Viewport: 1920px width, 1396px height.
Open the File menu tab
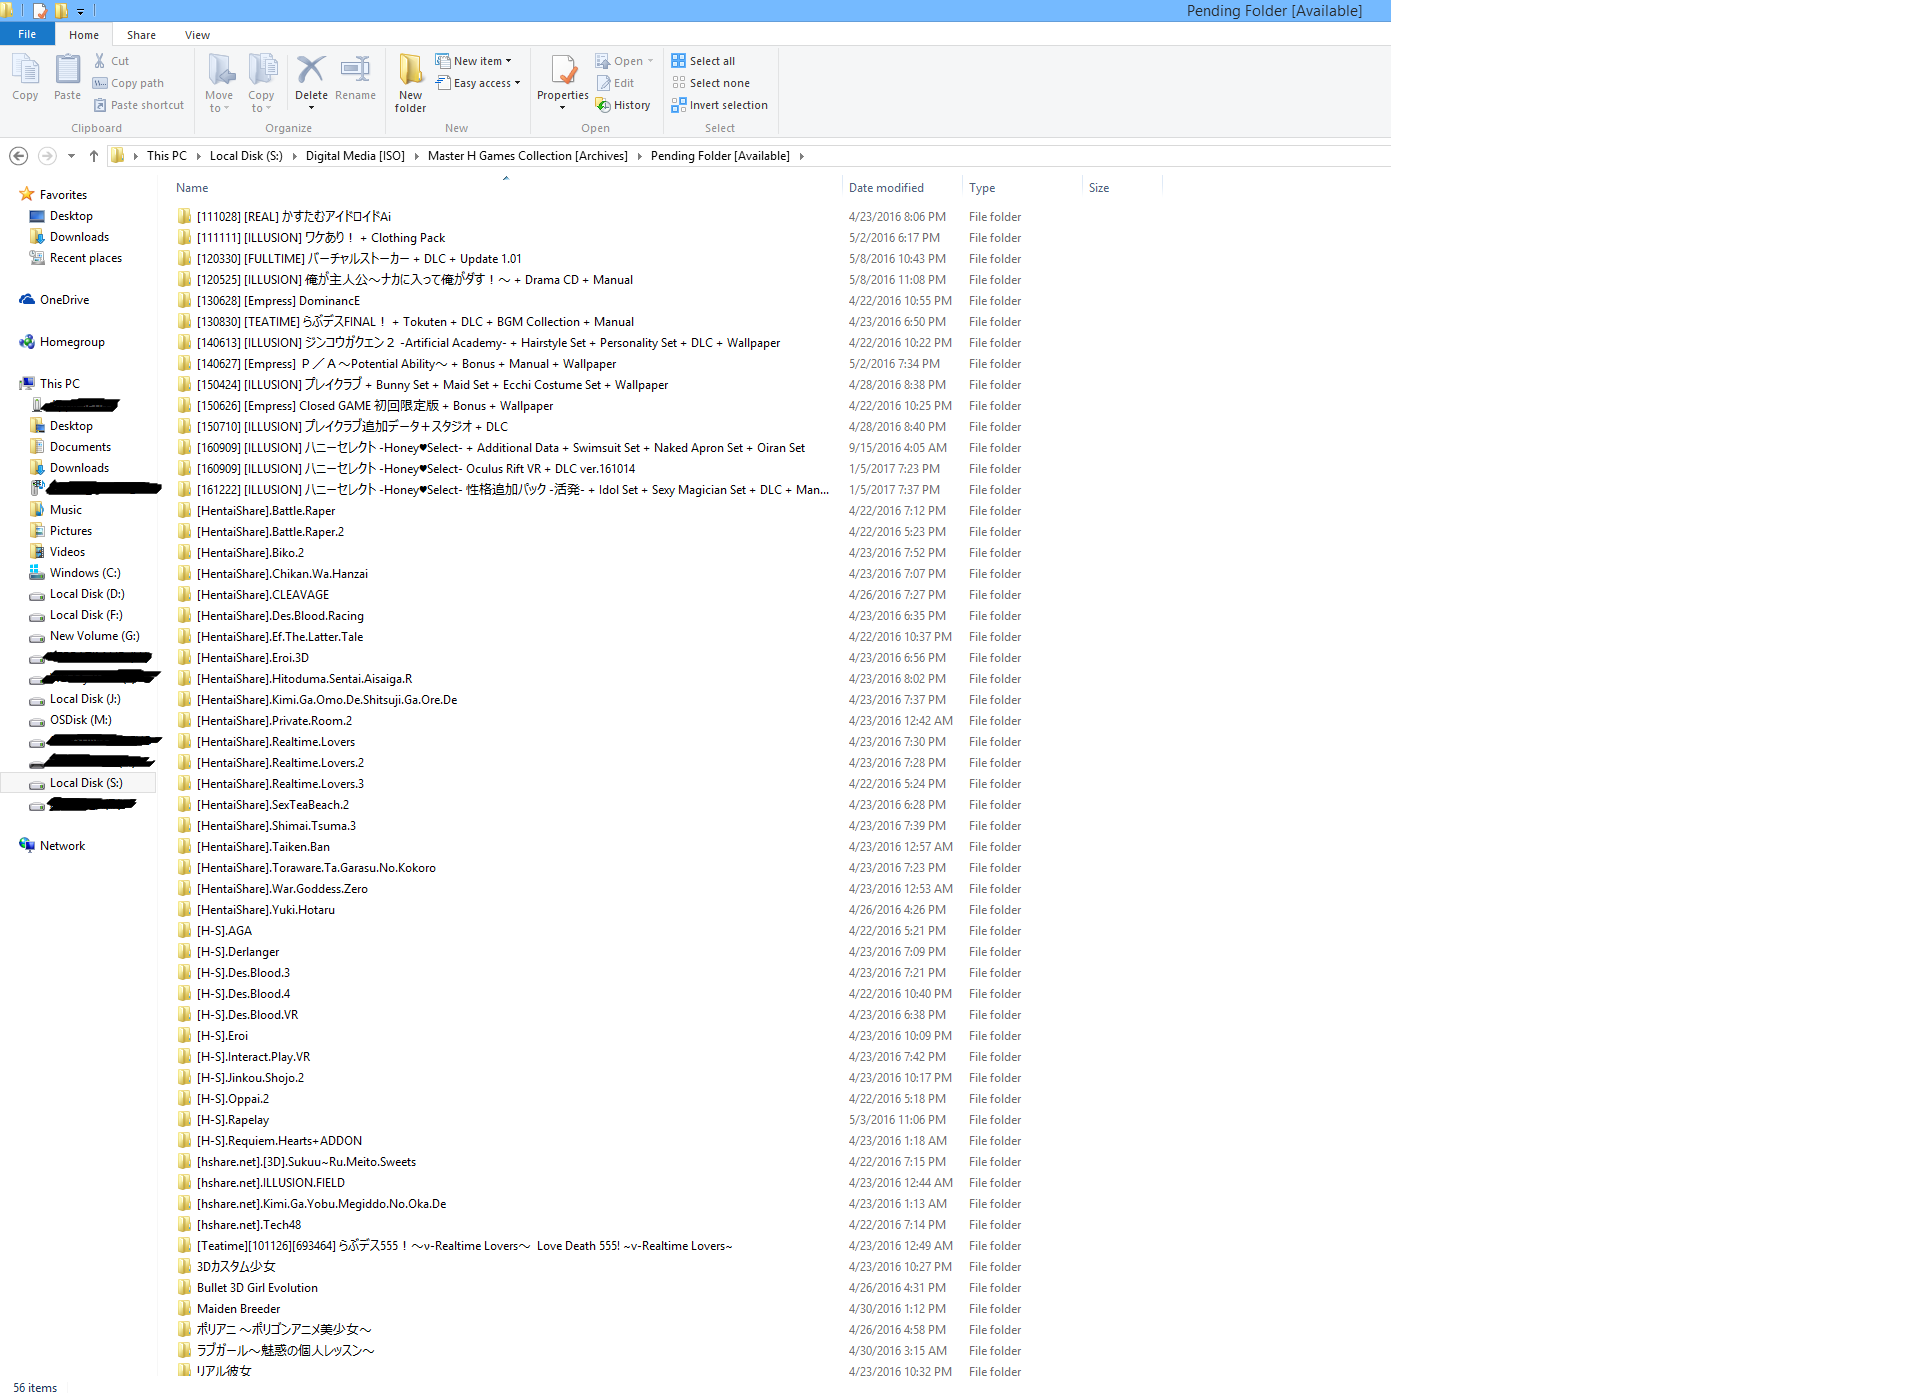point(27,34)
